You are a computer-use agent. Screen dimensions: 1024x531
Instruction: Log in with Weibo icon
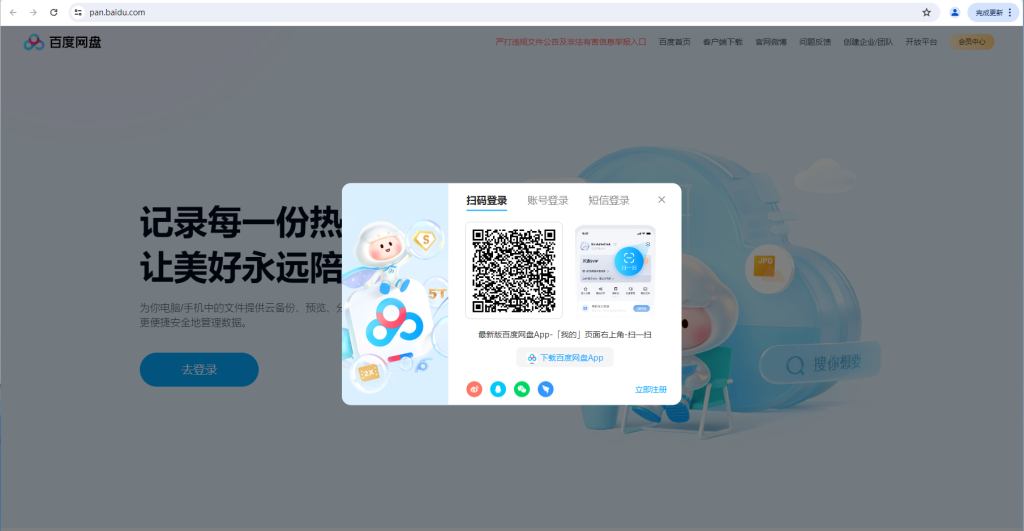(x=474, y=389)
